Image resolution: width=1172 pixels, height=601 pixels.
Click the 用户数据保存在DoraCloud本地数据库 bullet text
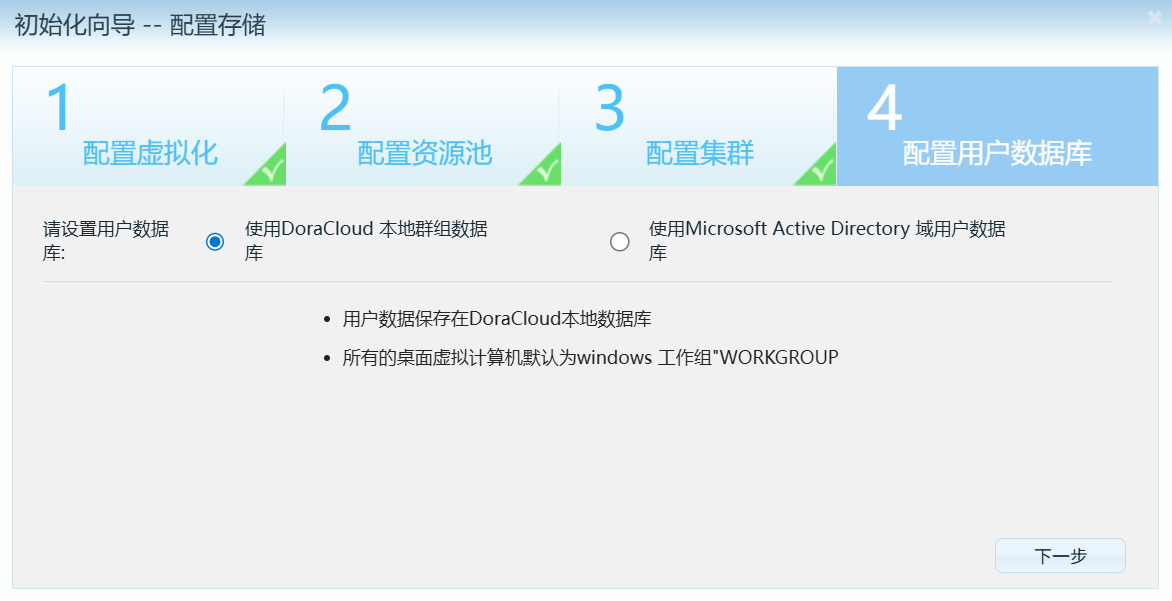click(x=497, y=319)
